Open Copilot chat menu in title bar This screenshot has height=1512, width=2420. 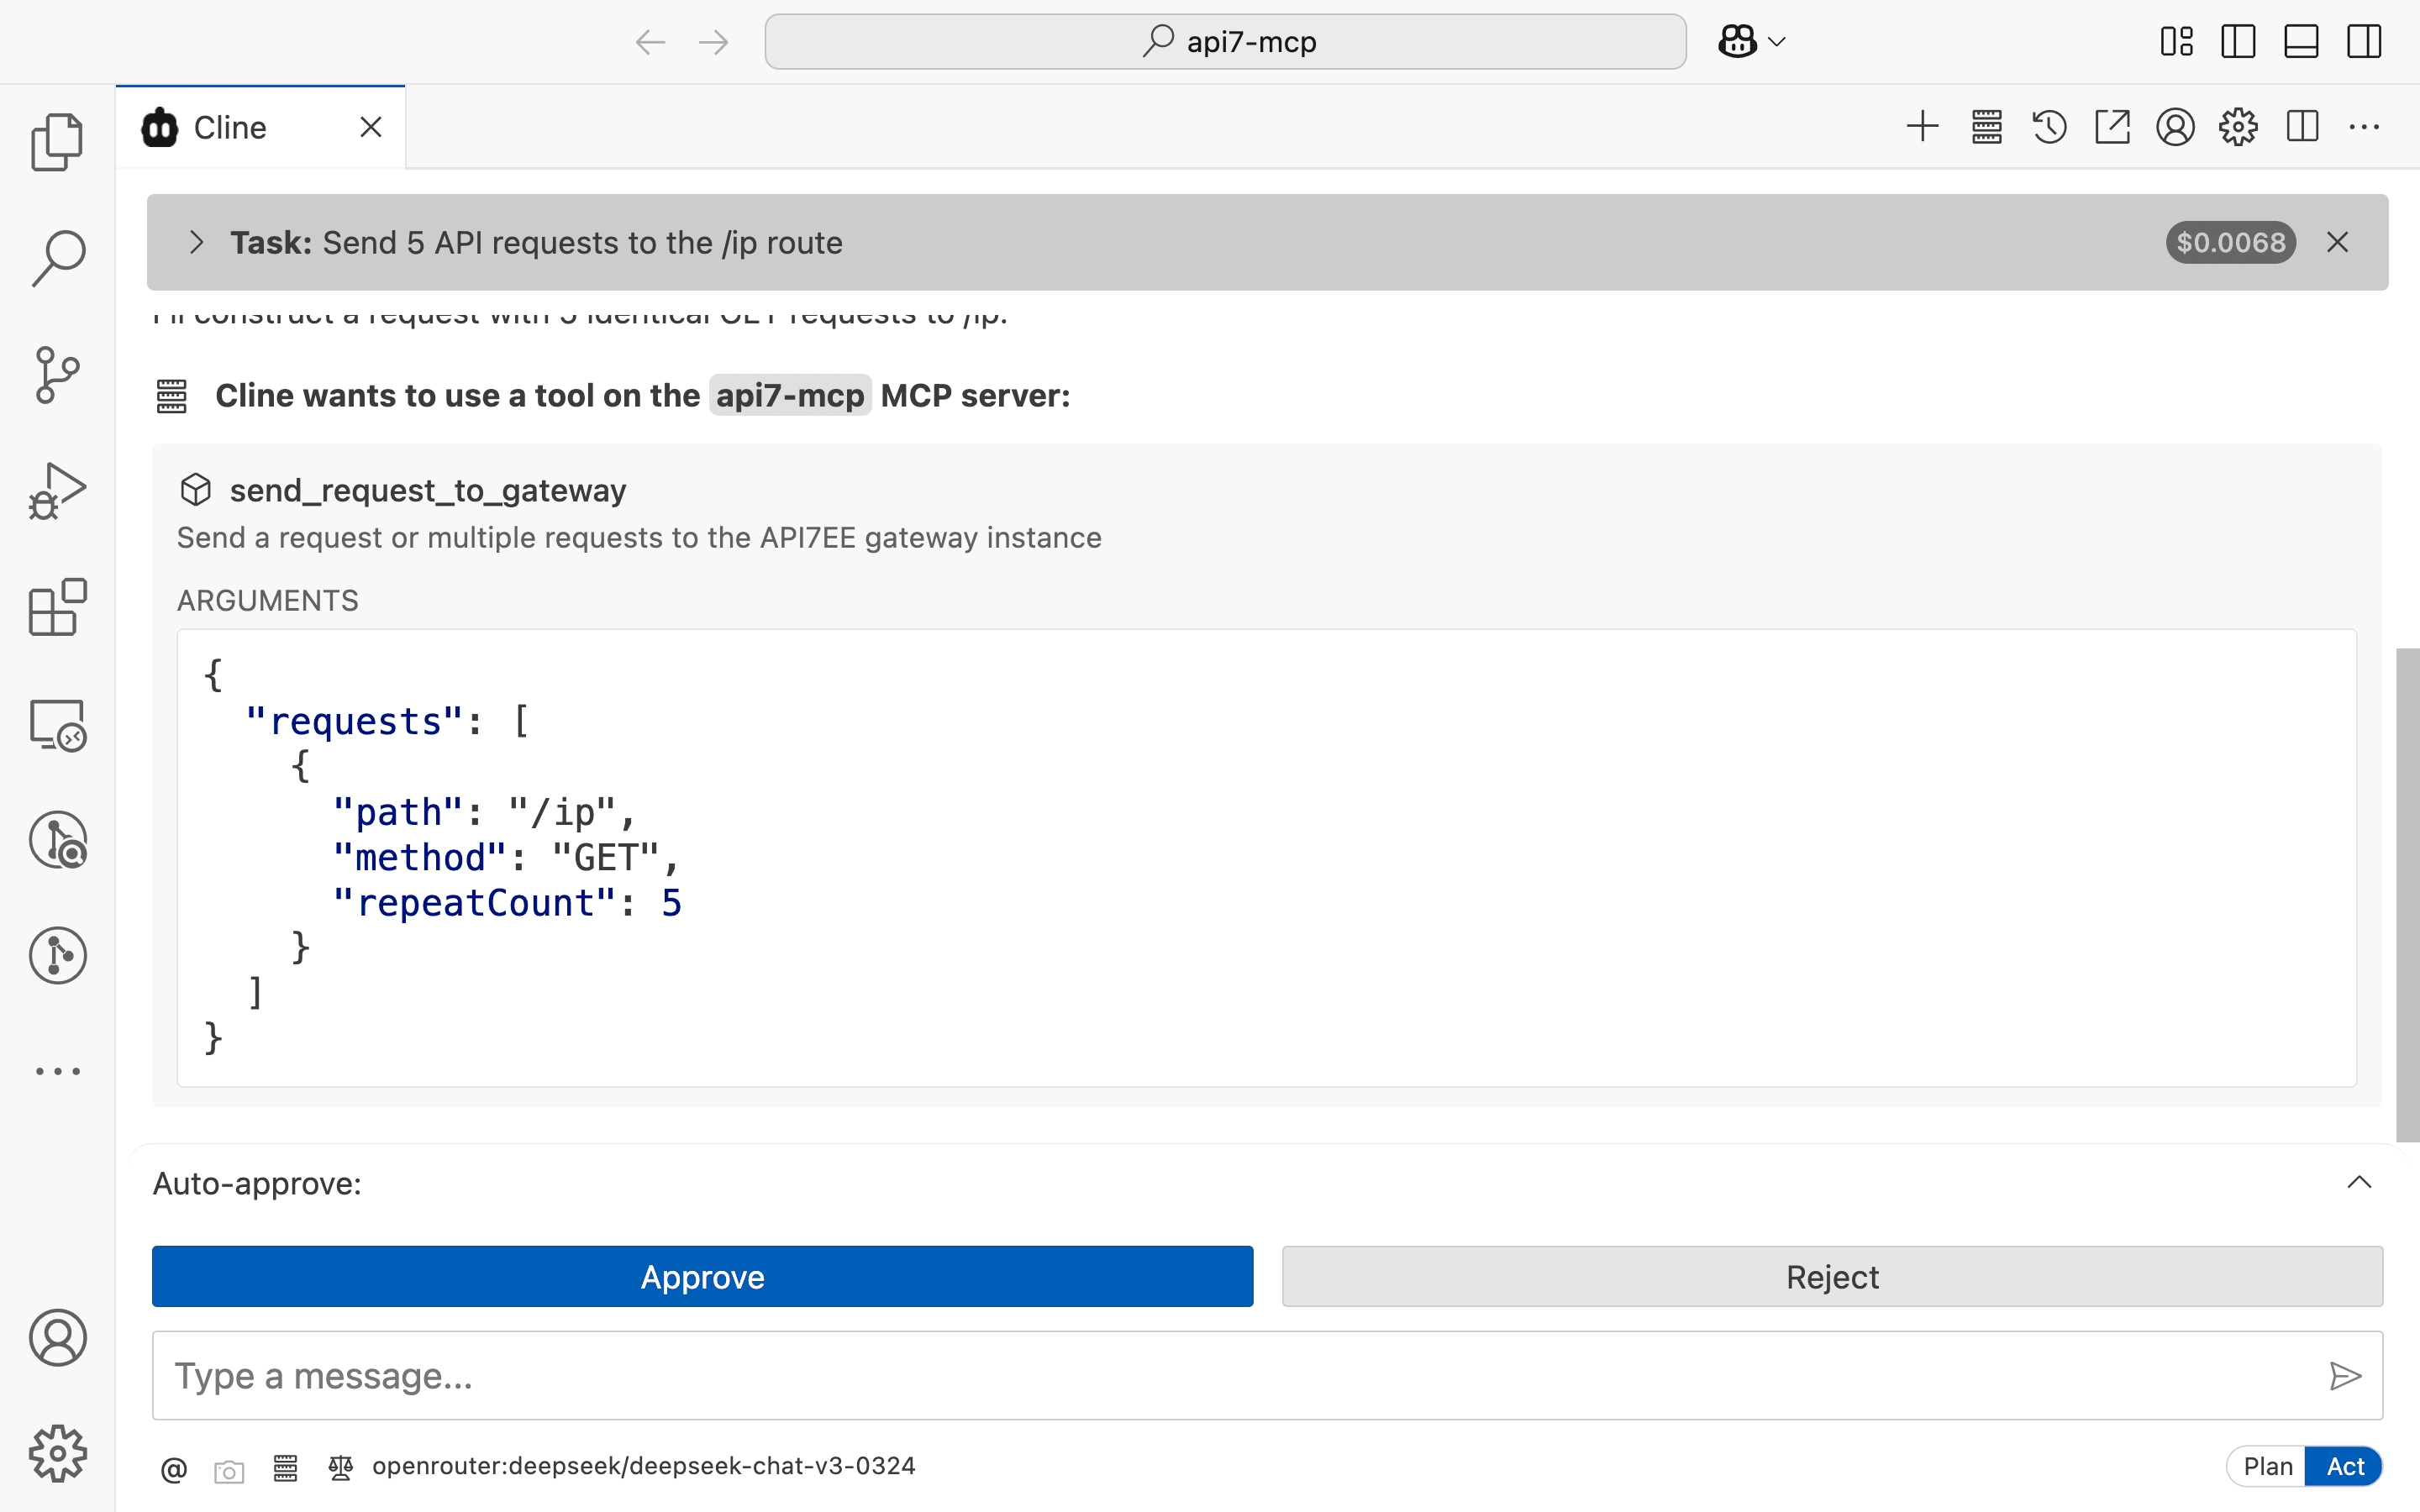point(1751,41)
